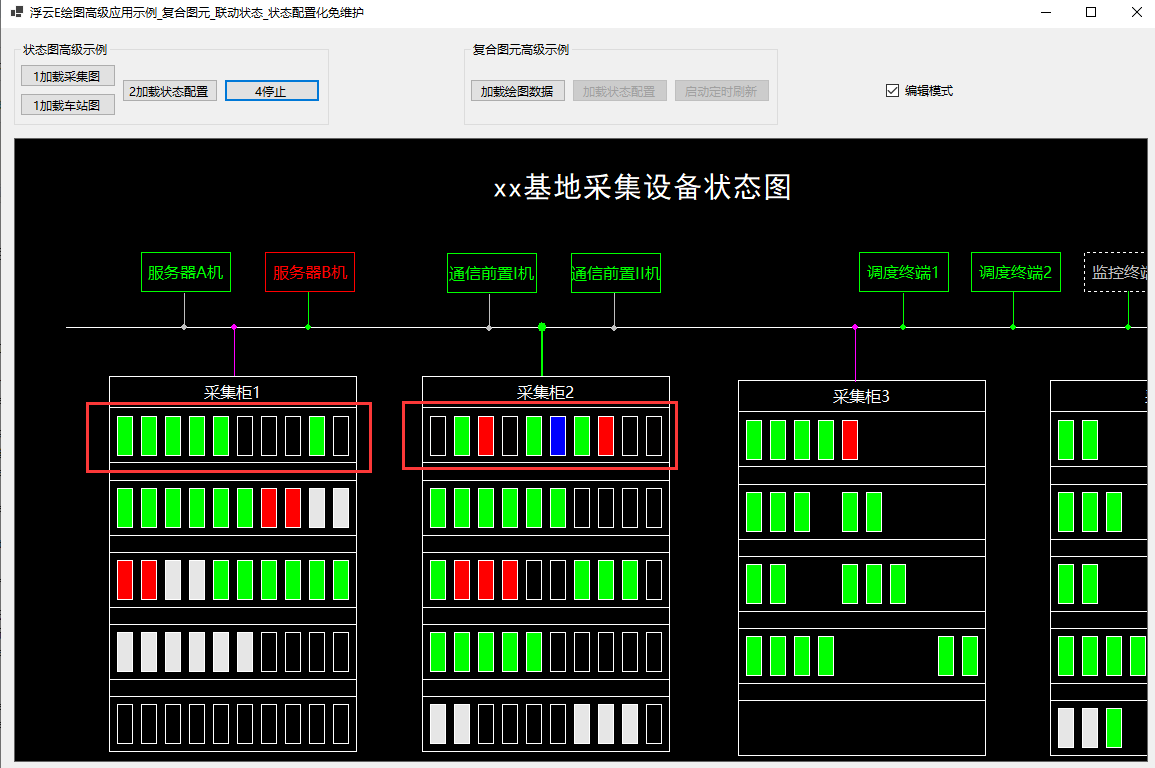Click the 采集柜1 cabinet title

(232, 392)
